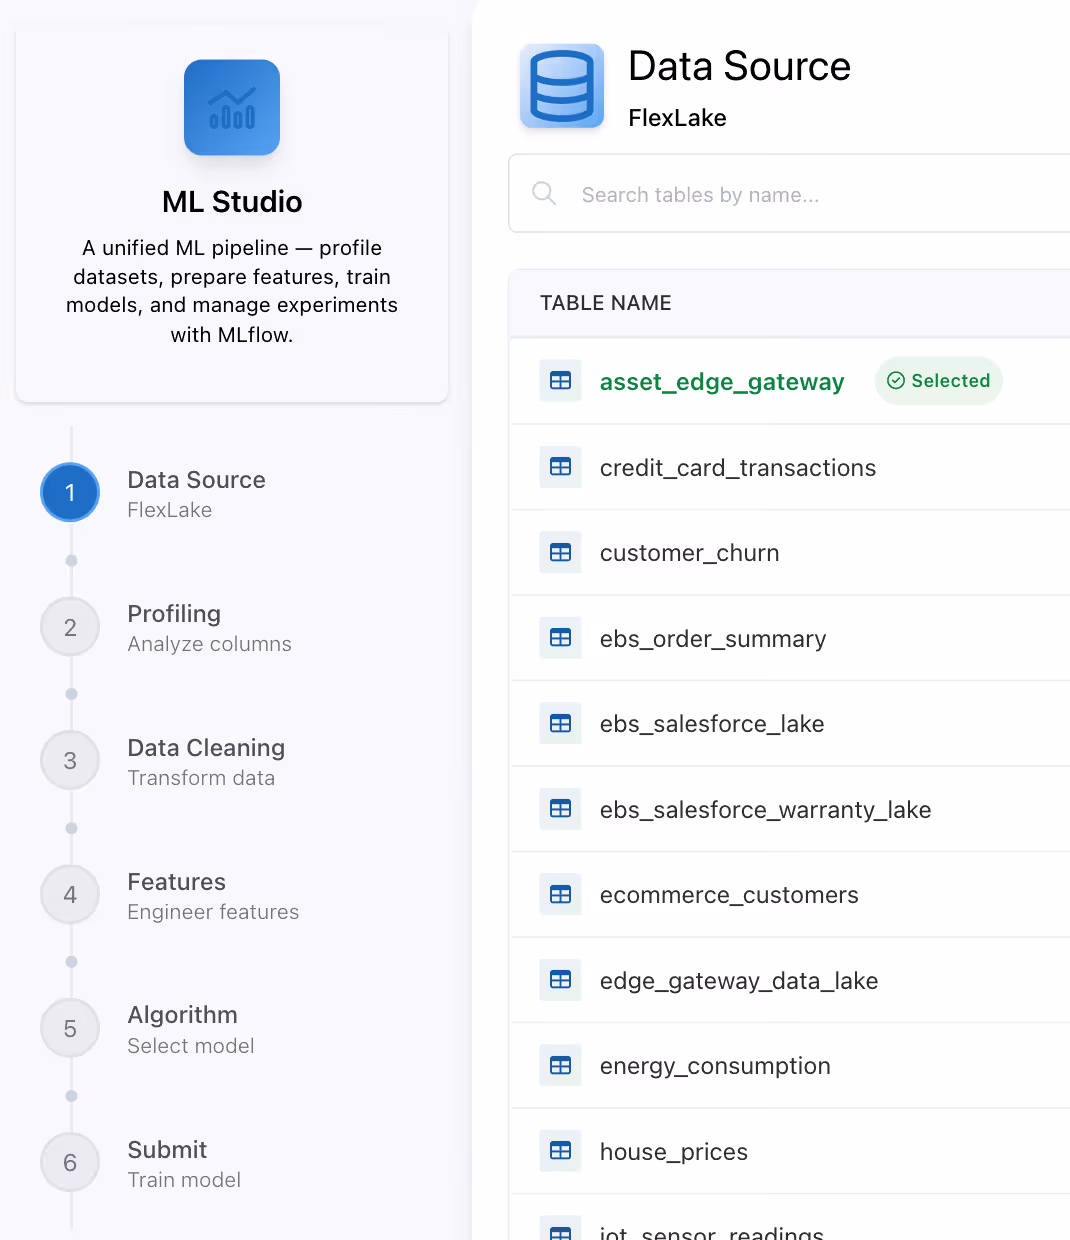1070x1240 pixels.
Task: Click table icon beside house_prices
Action: point(561,1151)
